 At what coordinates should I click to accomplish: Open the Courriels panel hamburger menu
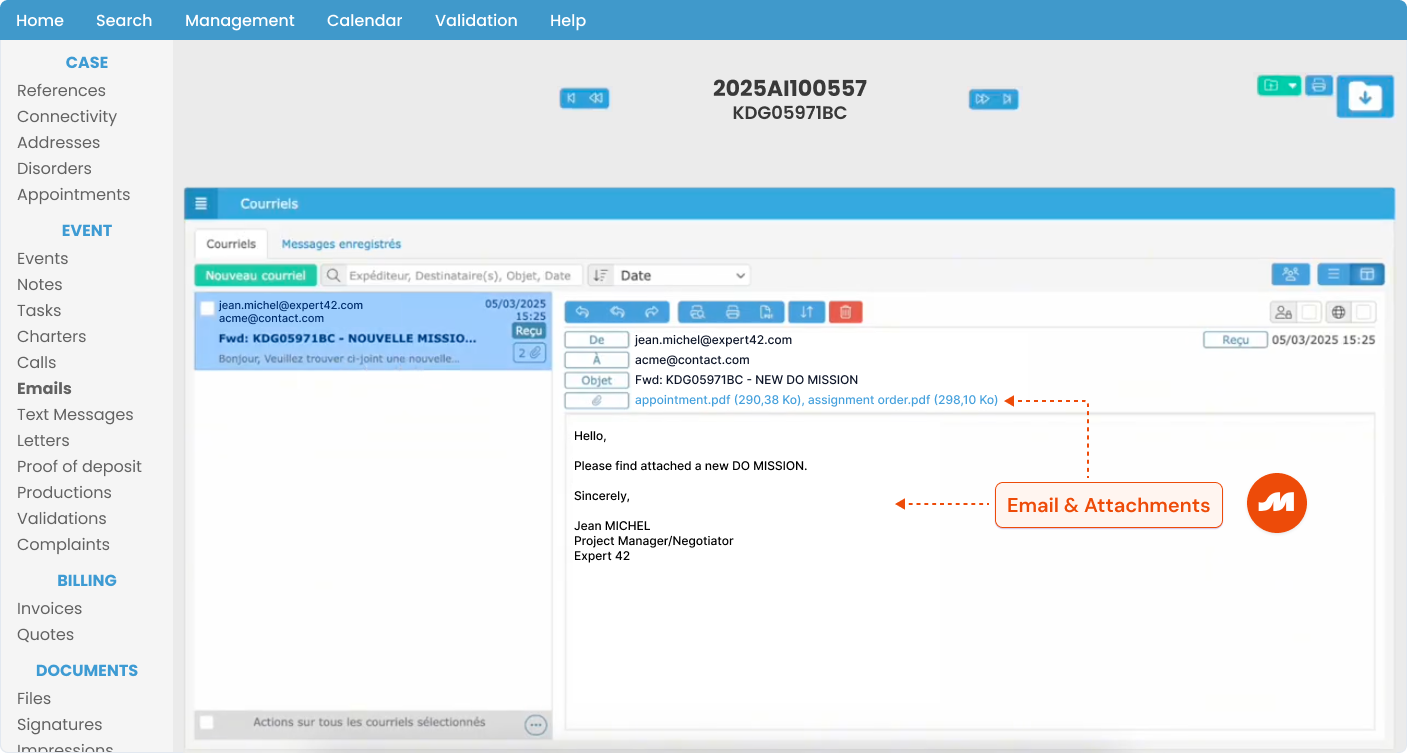click(201, 203)
